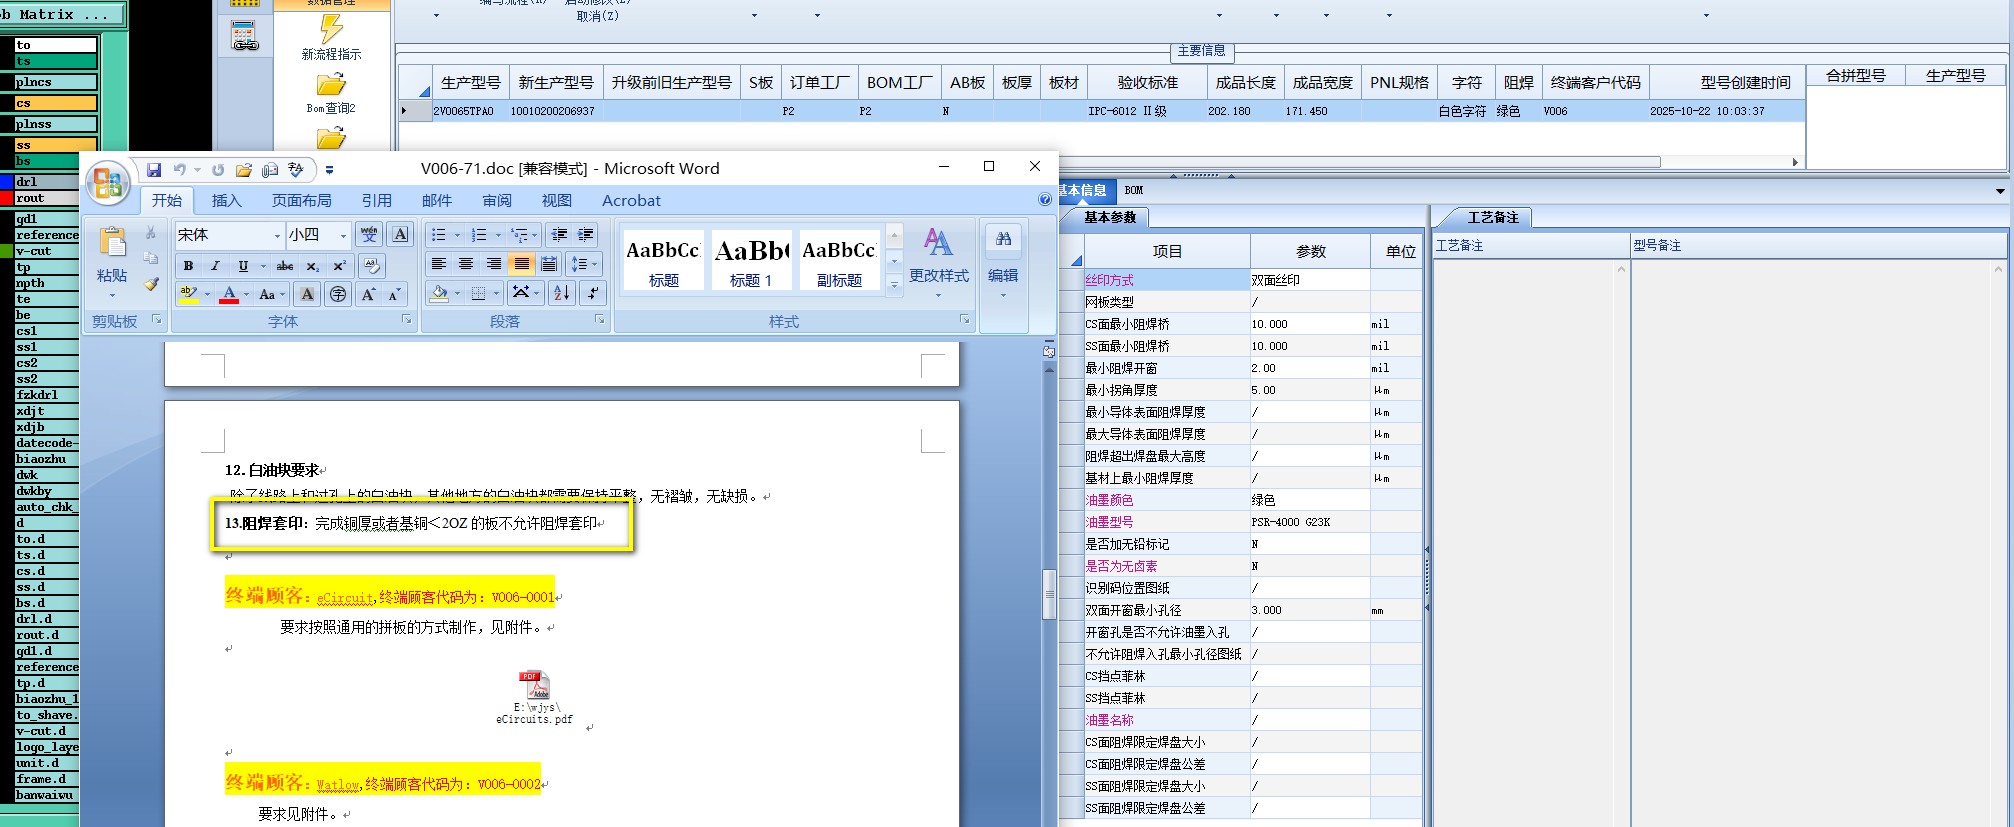The image size is (2014, 827).
Task: Apply yellow text highlight color
Action: [189, 294]
